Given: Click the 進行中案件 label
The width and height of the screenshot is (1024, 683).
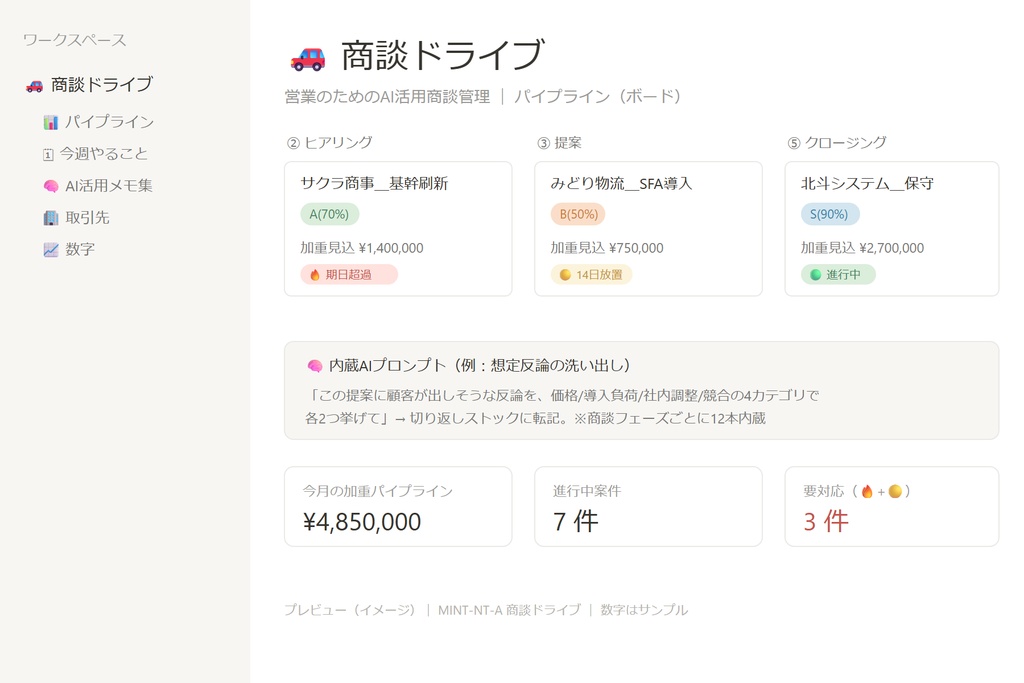Looking at the screenshot, I should (586, 491).
